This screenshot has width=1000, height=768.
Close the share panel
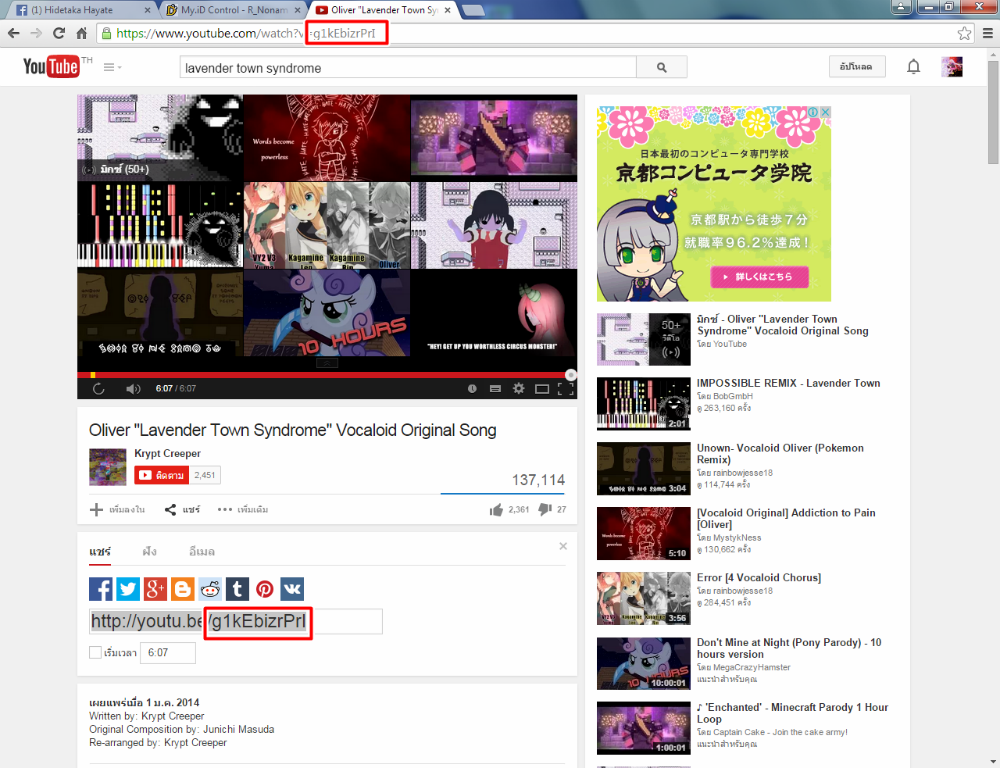pyautogui.click(x=563, y=546)
